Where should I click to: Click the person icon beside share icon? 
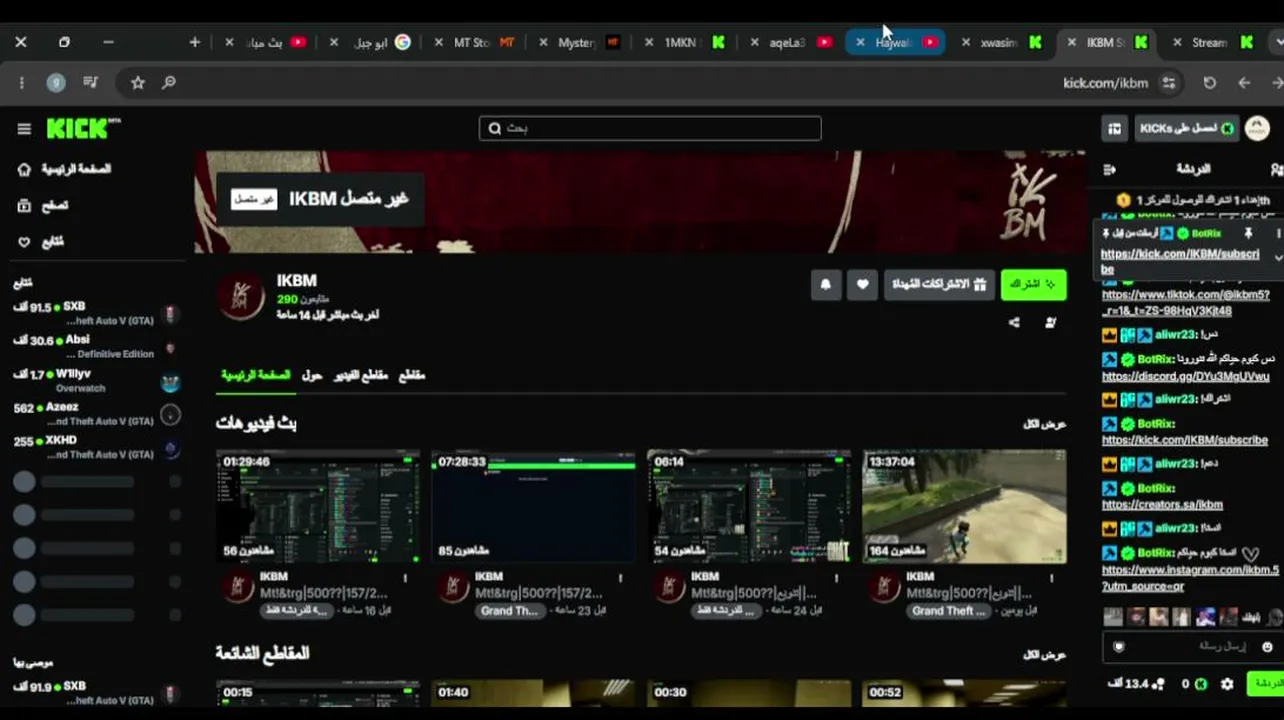pos(1050,322)
